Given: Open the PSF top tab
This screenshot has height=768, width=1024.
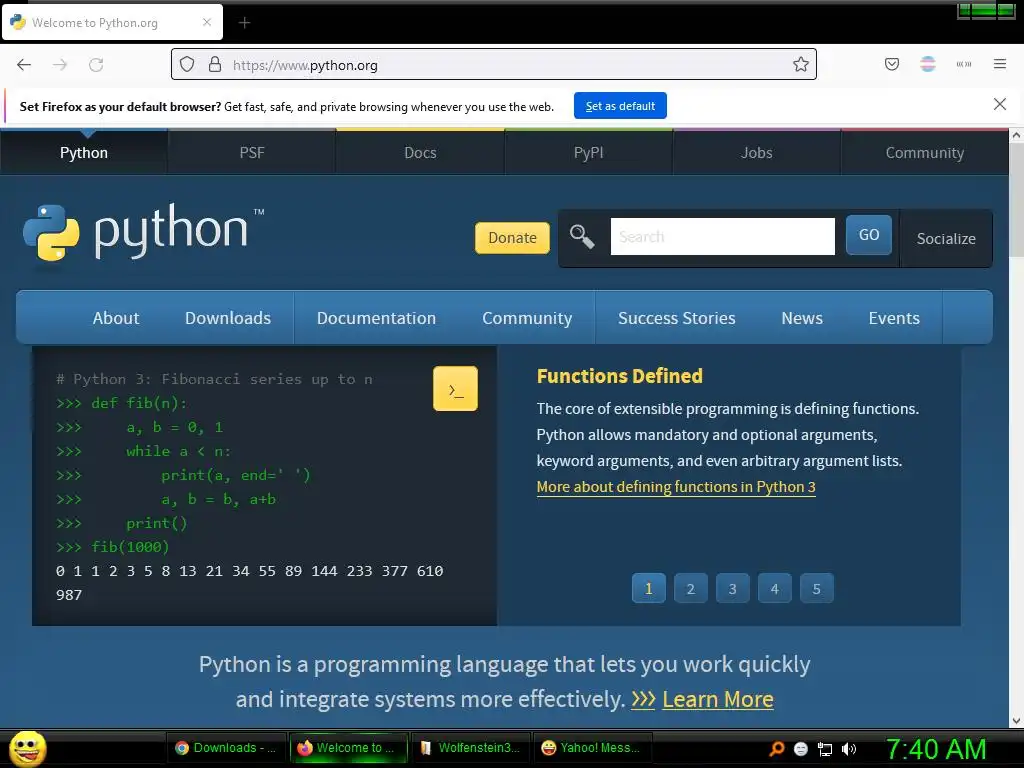Looking at the screenshot, I should (252, 153).
